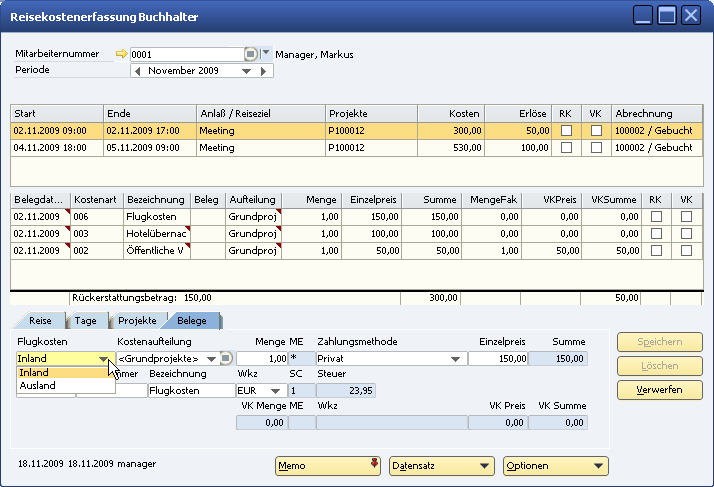Viewport: 714px width, 487px height.
Task: Go to previous month in Periode
Action: tap(138, 71)
